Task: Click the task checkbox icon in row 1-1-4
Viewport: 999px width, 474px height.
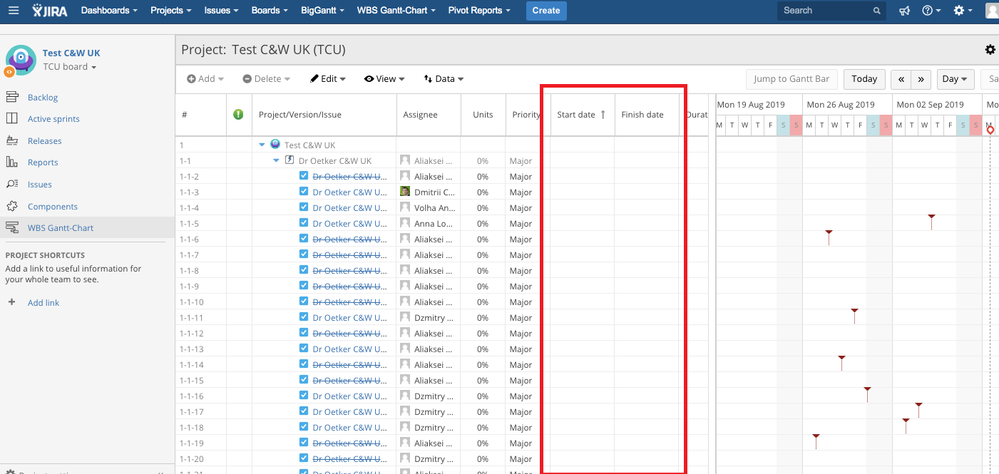Action: click(304, 207)
